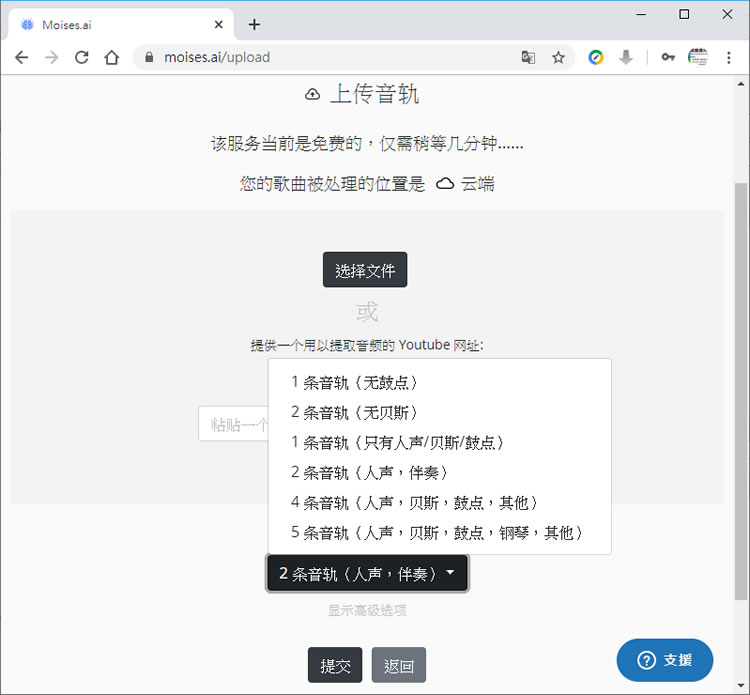Open the browser home page icon
750x695 pixels.
coord(112,58)
